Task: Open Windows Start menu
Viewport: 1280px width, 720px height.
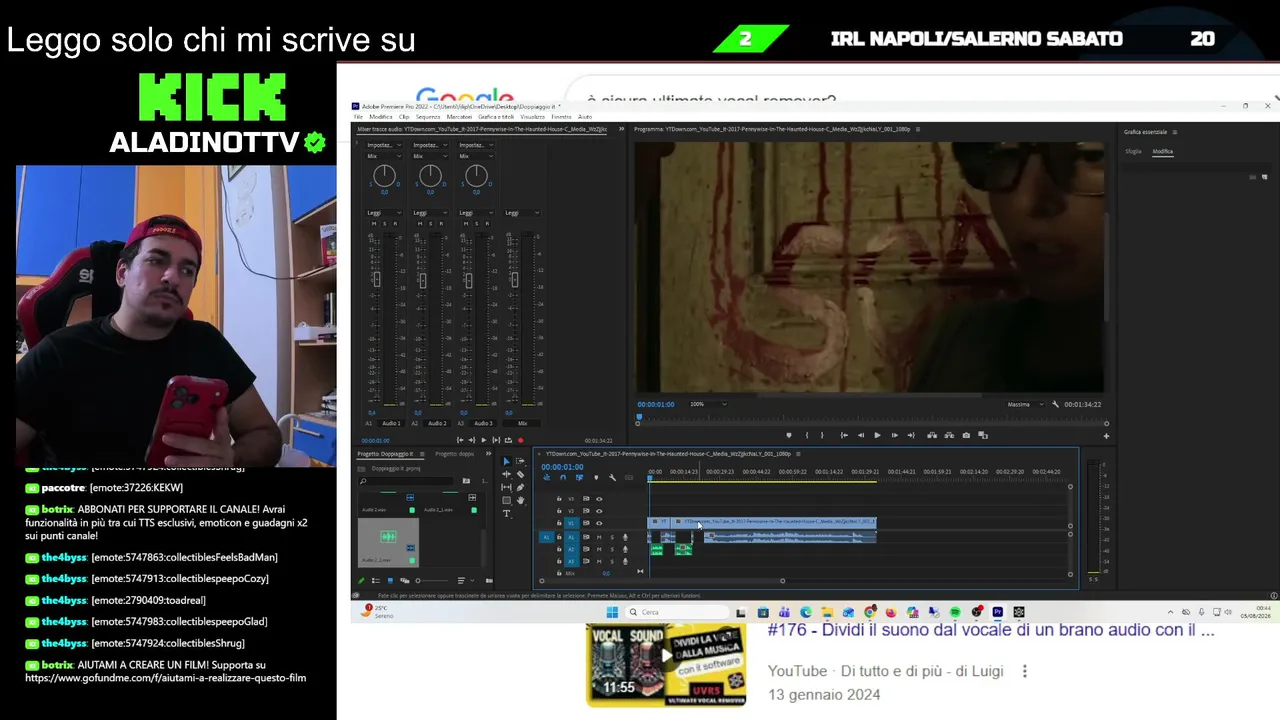Action: (612, 612)
